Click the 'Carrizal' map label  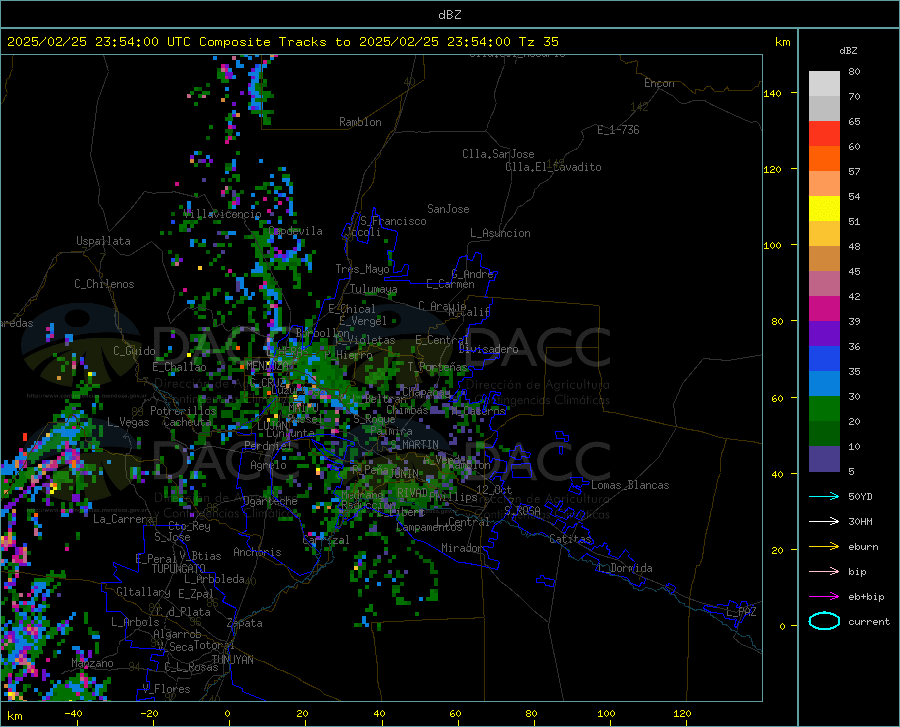tap(326, 540)
